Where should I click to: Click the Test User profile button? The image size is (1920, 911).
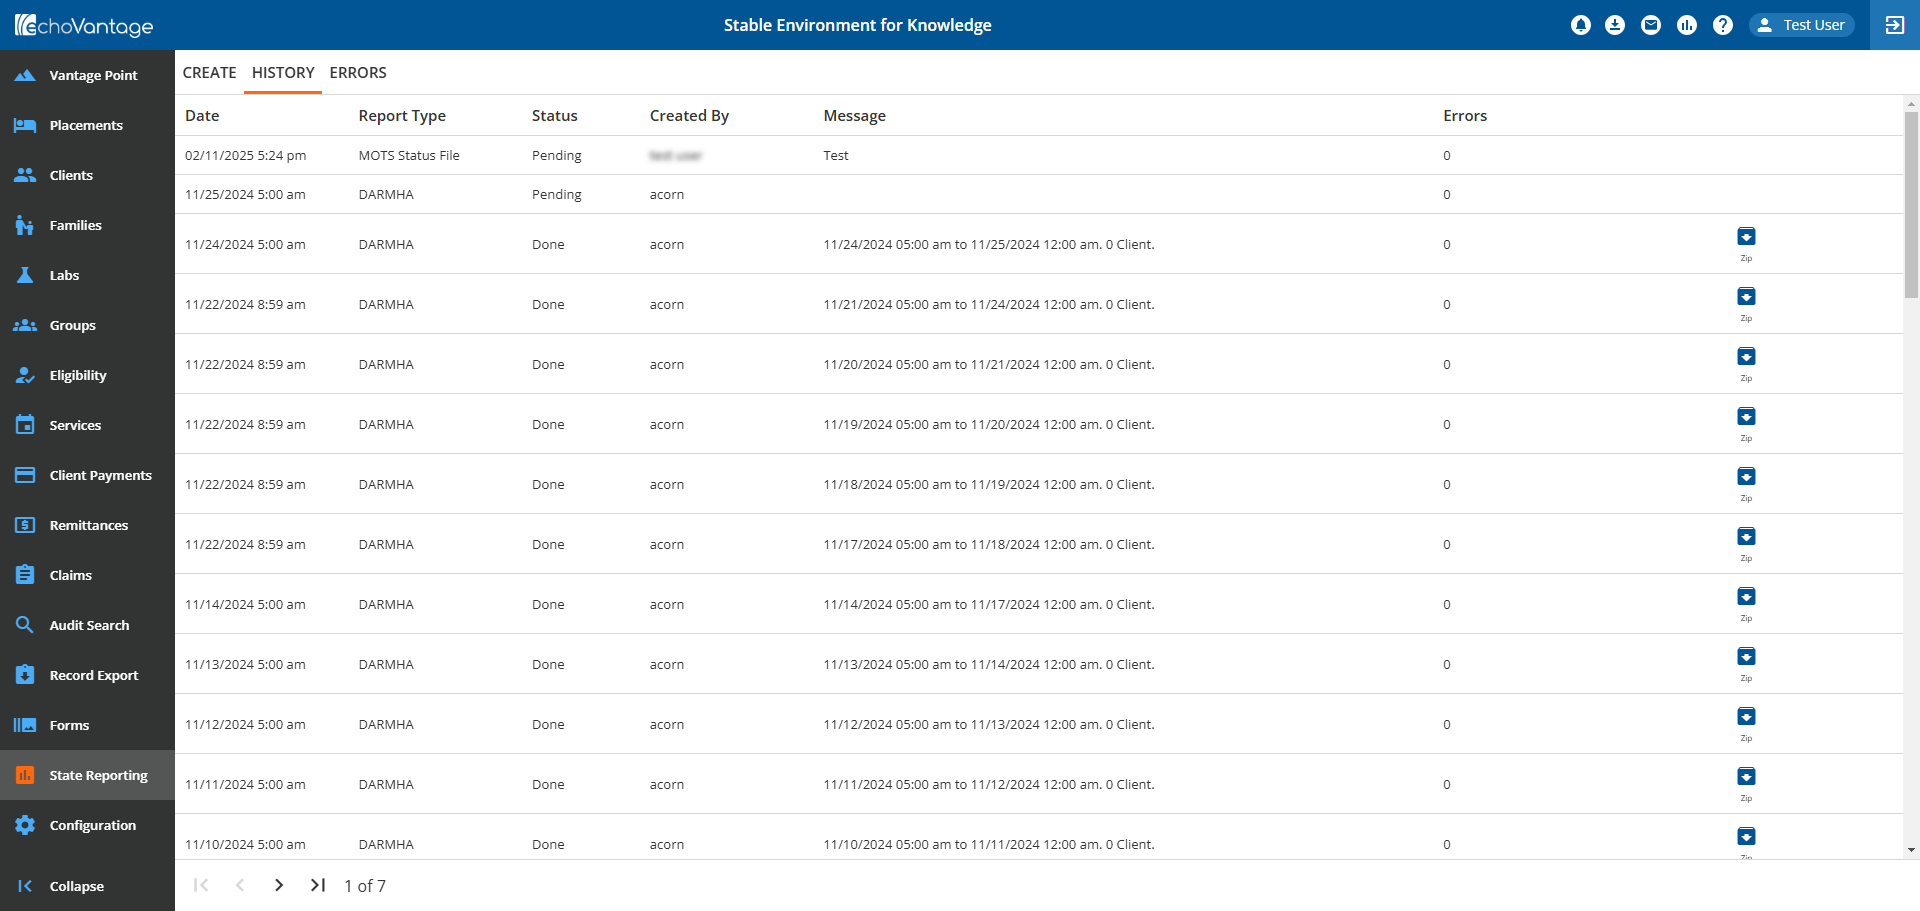[1802, 25]
